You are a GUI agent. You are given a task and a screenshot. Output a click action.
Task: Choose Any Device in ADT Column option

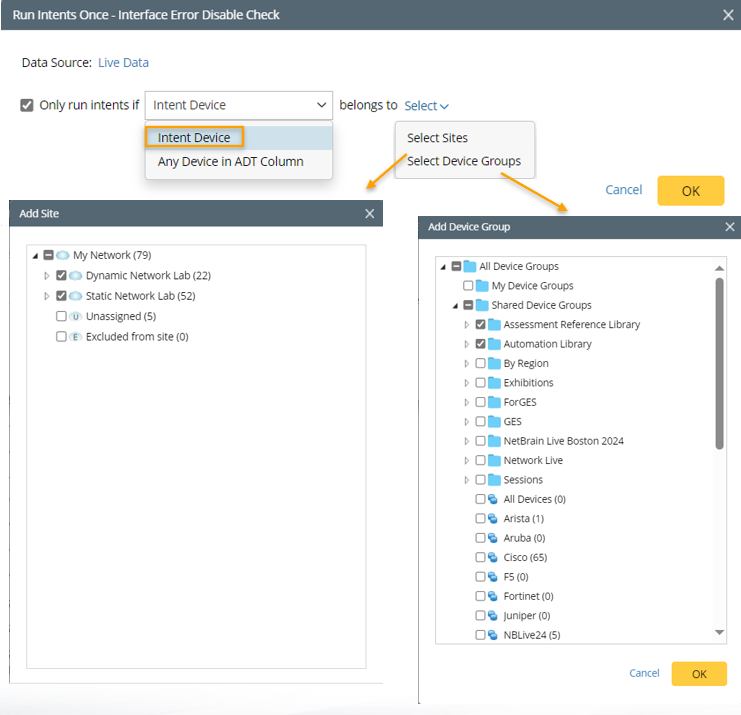point(230,161)
